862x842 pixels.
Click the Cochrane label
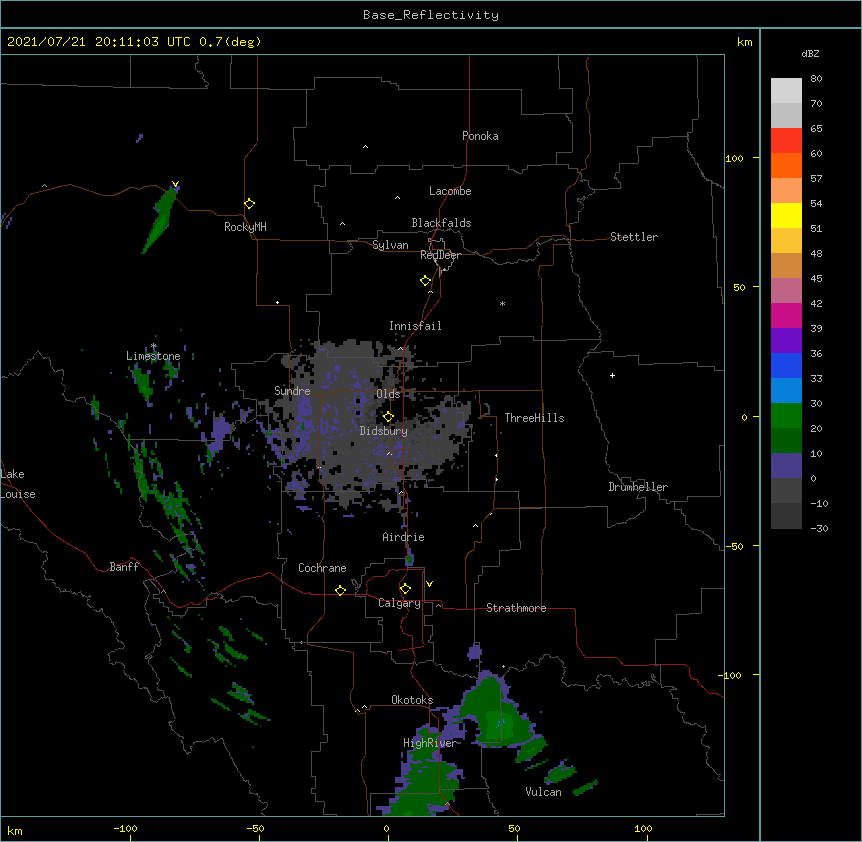tap(322, 568)
